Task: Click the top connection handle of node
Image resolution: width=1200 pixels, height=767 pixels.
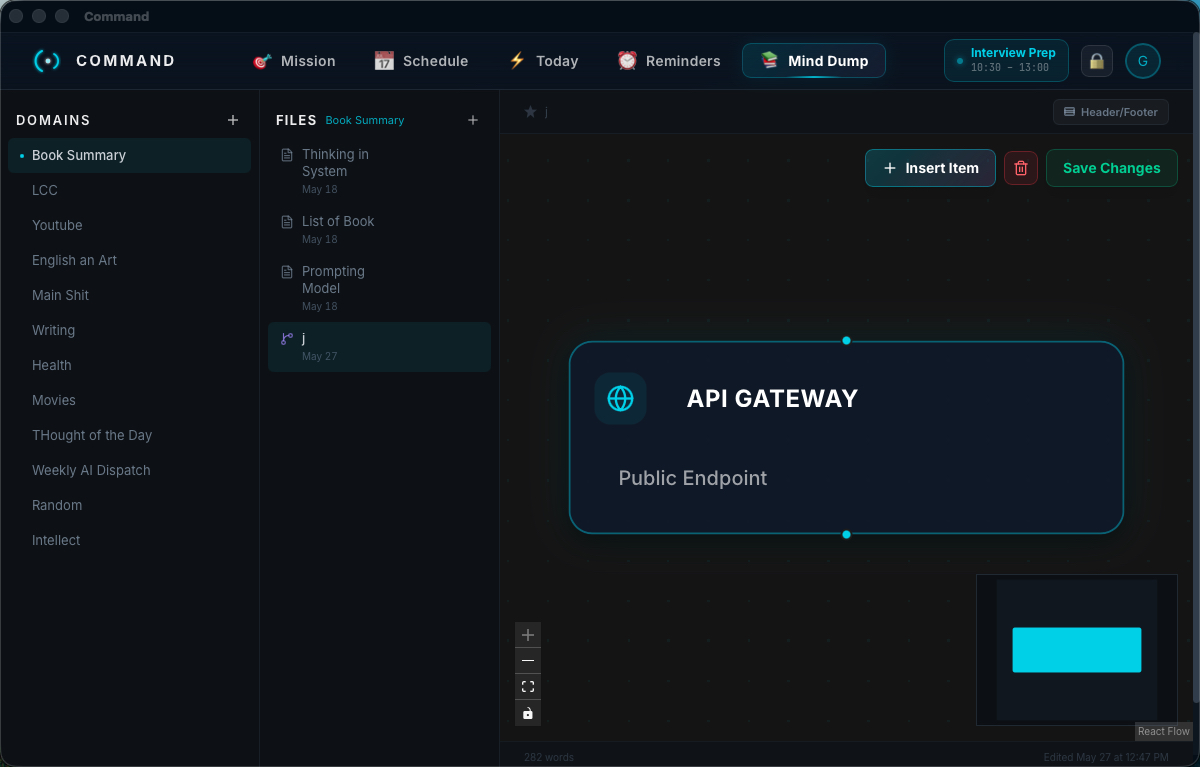Action: [x=846, y=341]
